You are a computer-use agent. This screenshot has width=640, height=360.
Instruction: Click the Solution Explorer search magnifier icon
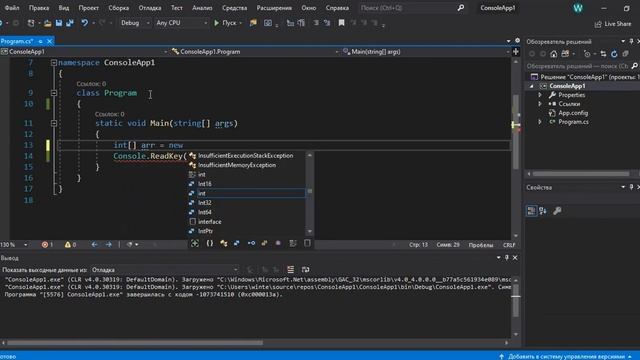(634, 66)
